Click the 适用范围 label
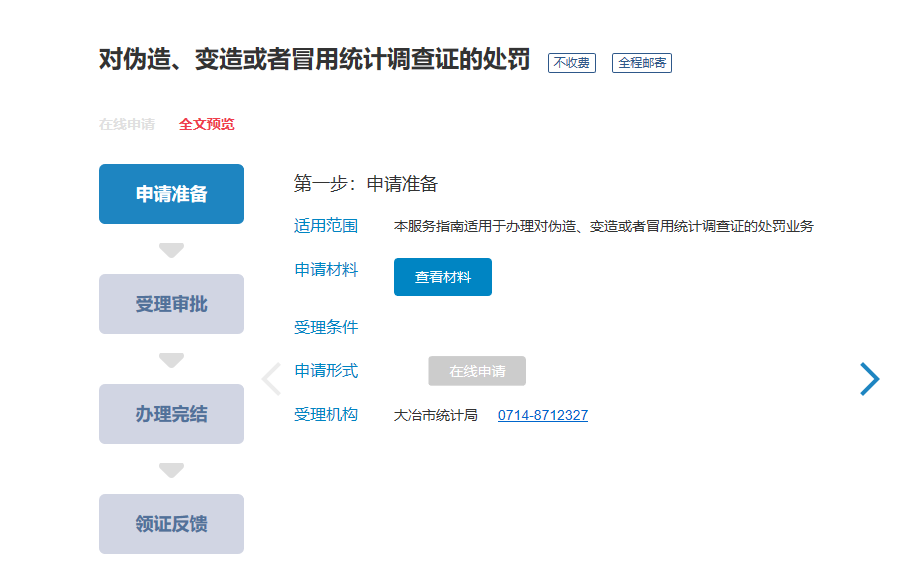This screenshot has width=908, height=582. 326,226
